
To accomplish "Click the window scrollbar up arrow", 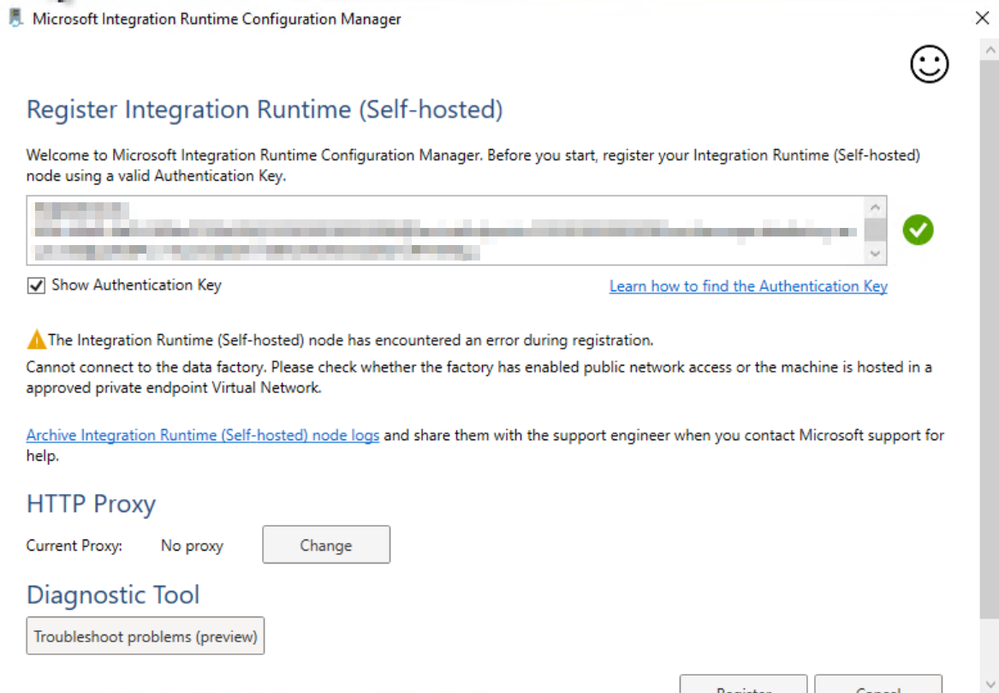I will 989,48.
